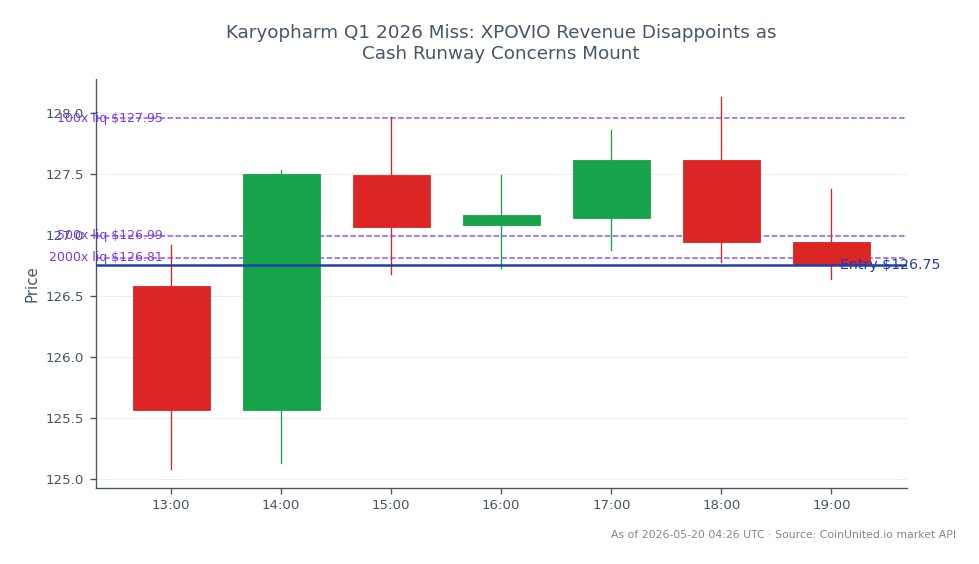This screenshot has width=979, height=564.
Task: Click the 16:00 x-axis tick label
Action: (501, 505)
